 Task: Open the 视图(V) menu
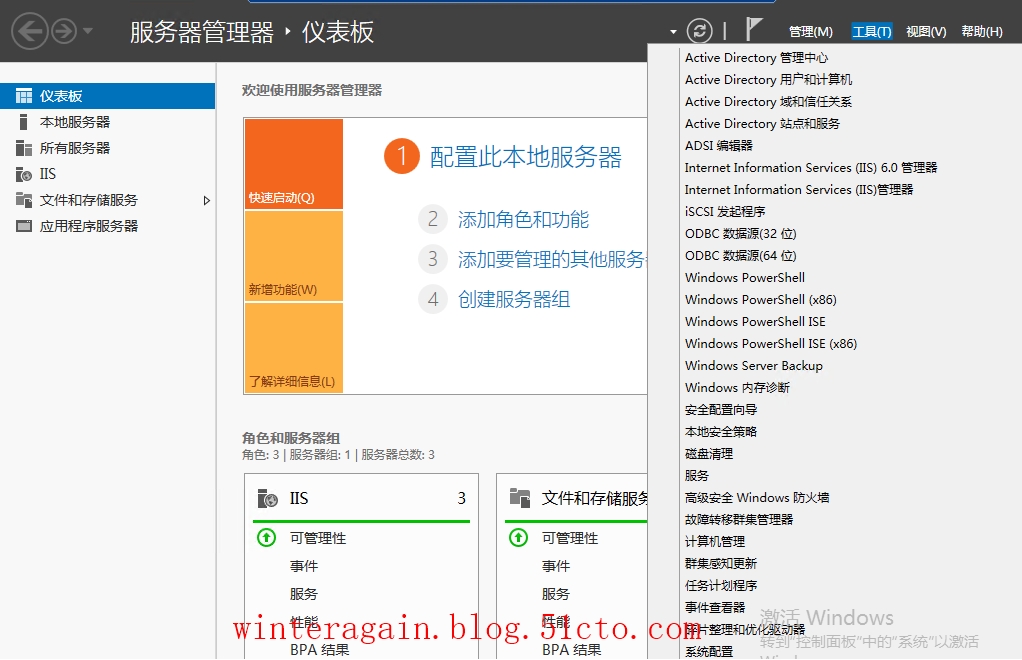pyautogui.click(x=926, y=31)
